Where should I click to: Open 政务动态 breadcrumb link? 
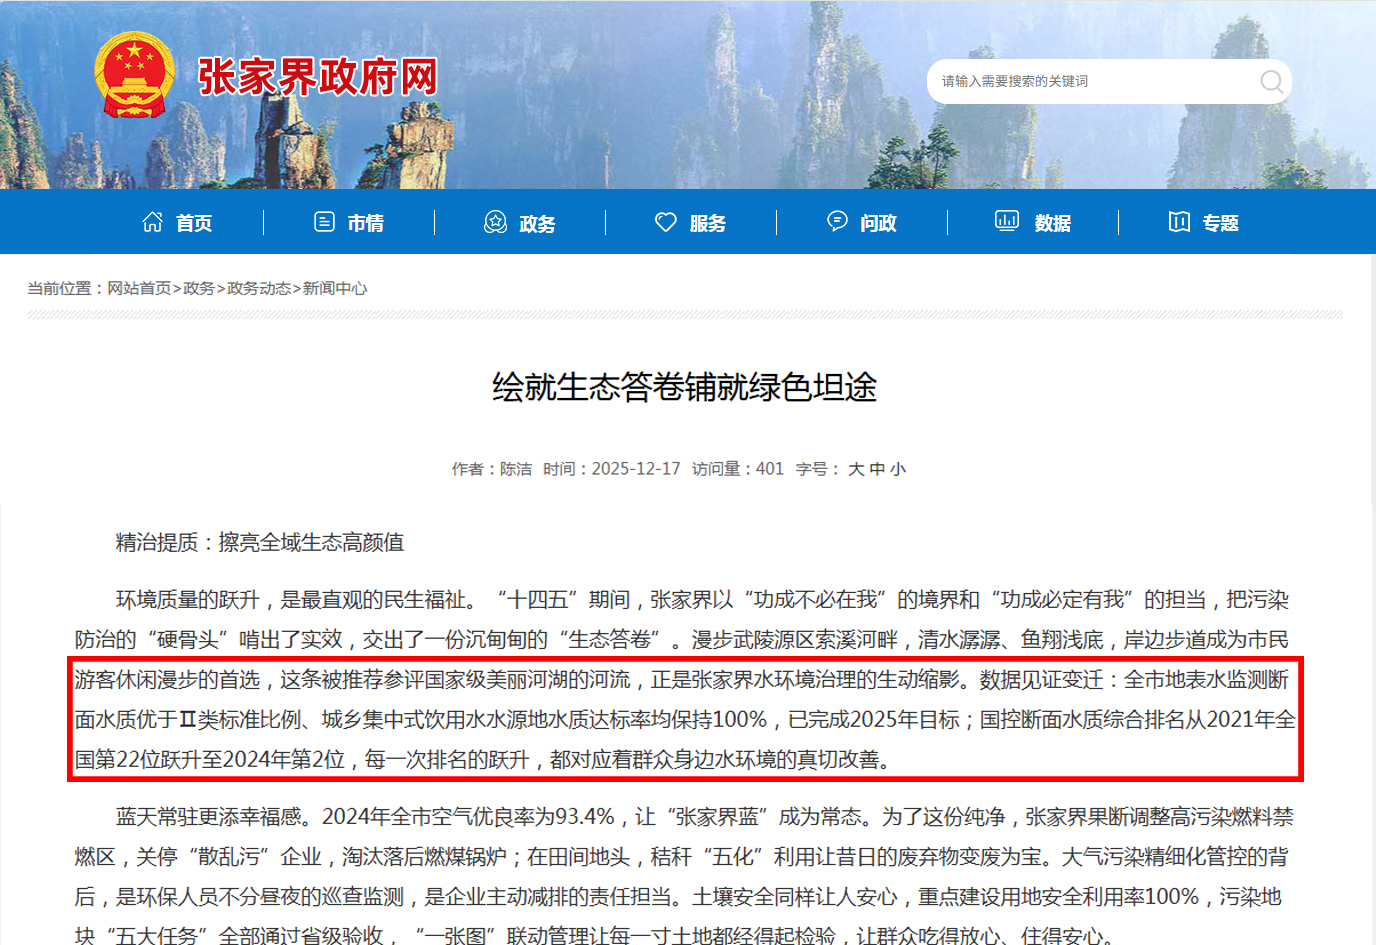(259, 288)
